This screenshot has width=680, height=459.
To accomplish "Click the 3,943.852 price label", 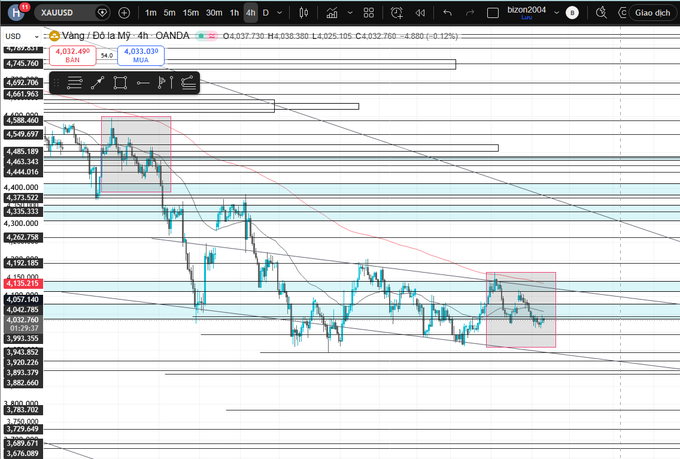I will [x=23, y=352].
